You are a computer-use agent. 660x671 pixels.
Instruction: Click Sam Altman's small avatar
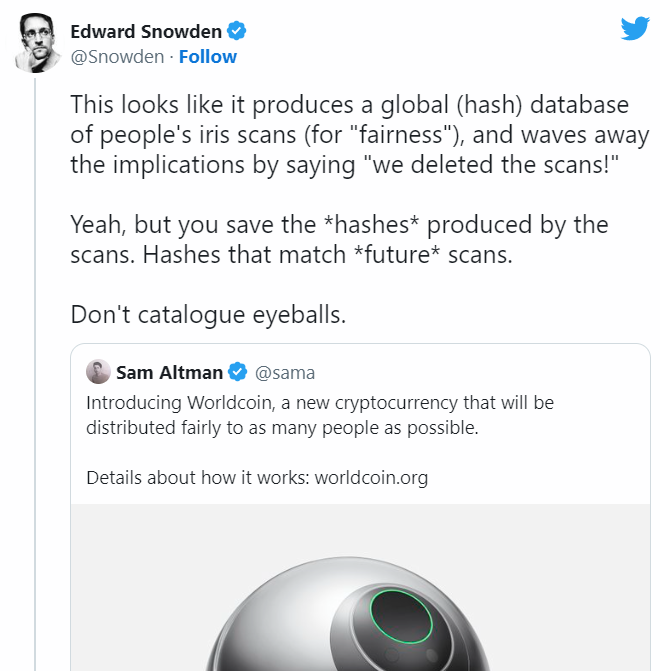(x=98, y=372)
